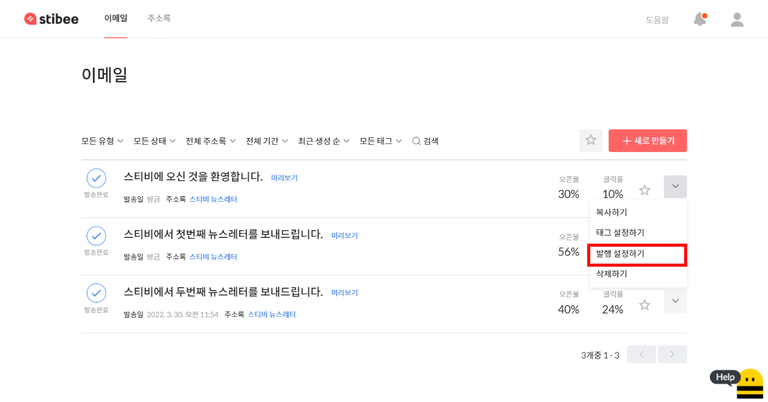The image size is (768, 402).
Task: Open '미리보기' link of first email
Action: (x=284, y=178)
